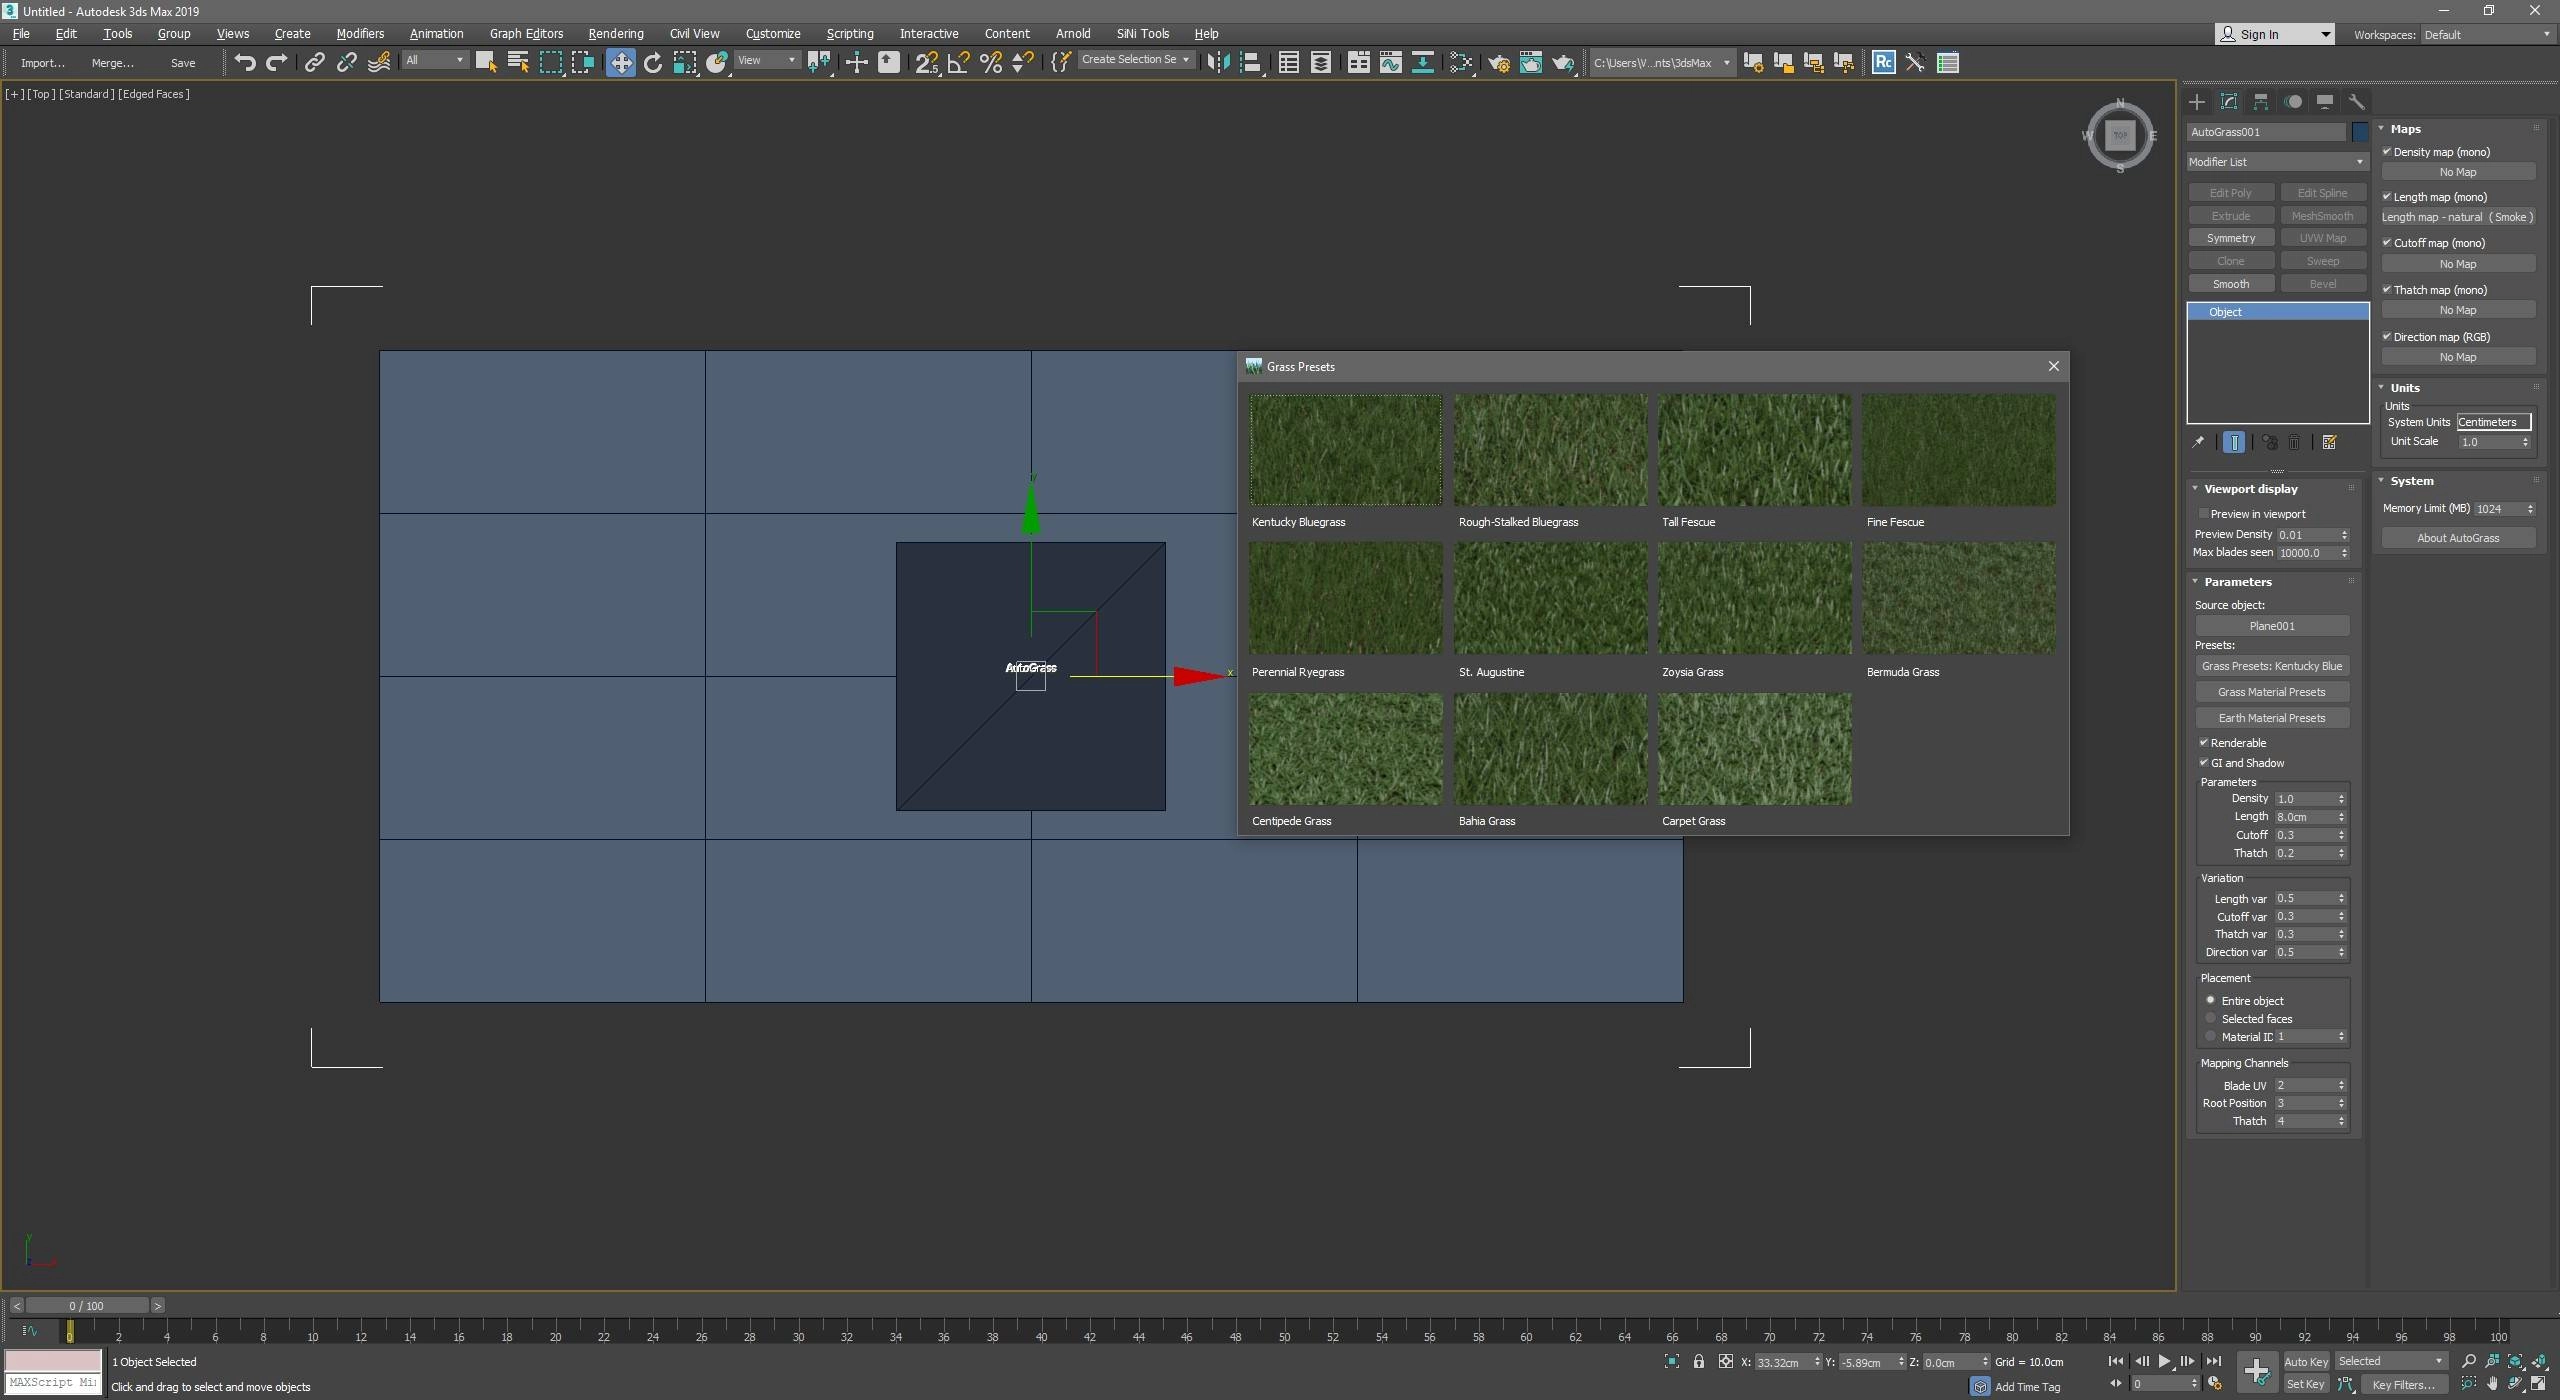The width and height of the screenshot is (2560, 1400).
Task: Click the Bind to Space Warp icon
Action: coord(379,62)
